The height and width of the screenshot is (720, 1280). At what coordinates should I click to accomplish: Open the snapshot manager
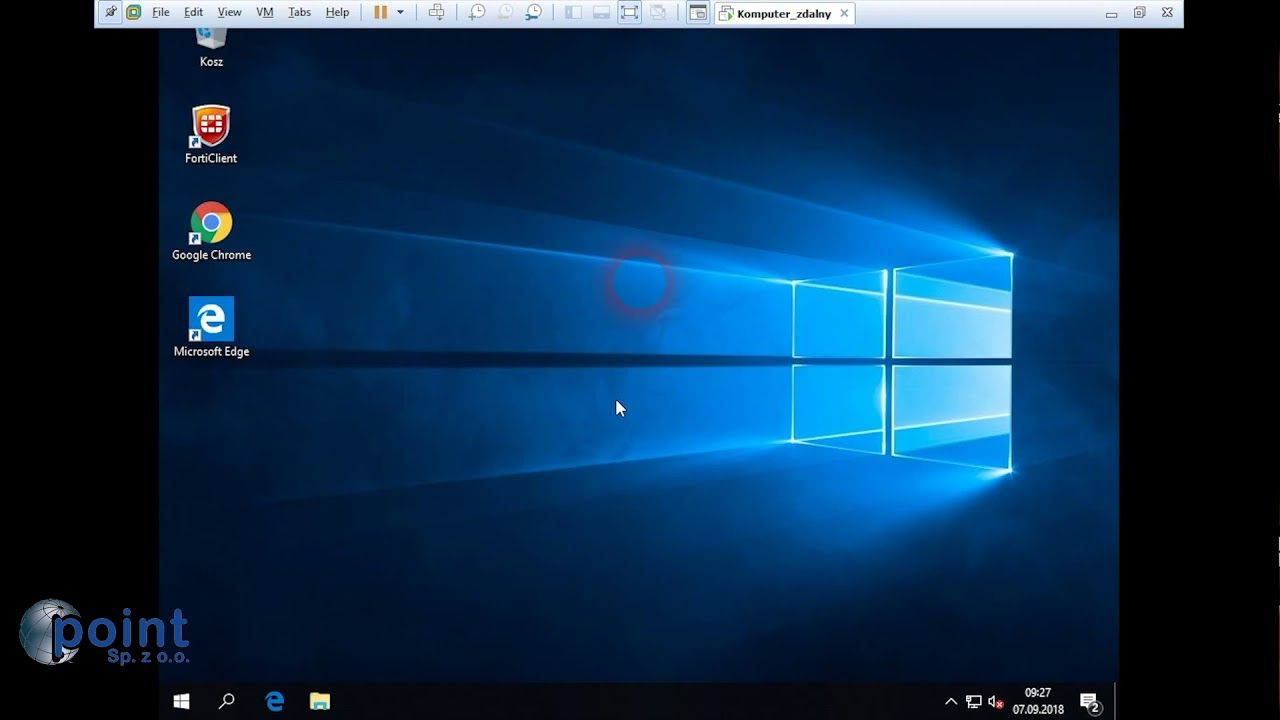coord(534,13)
